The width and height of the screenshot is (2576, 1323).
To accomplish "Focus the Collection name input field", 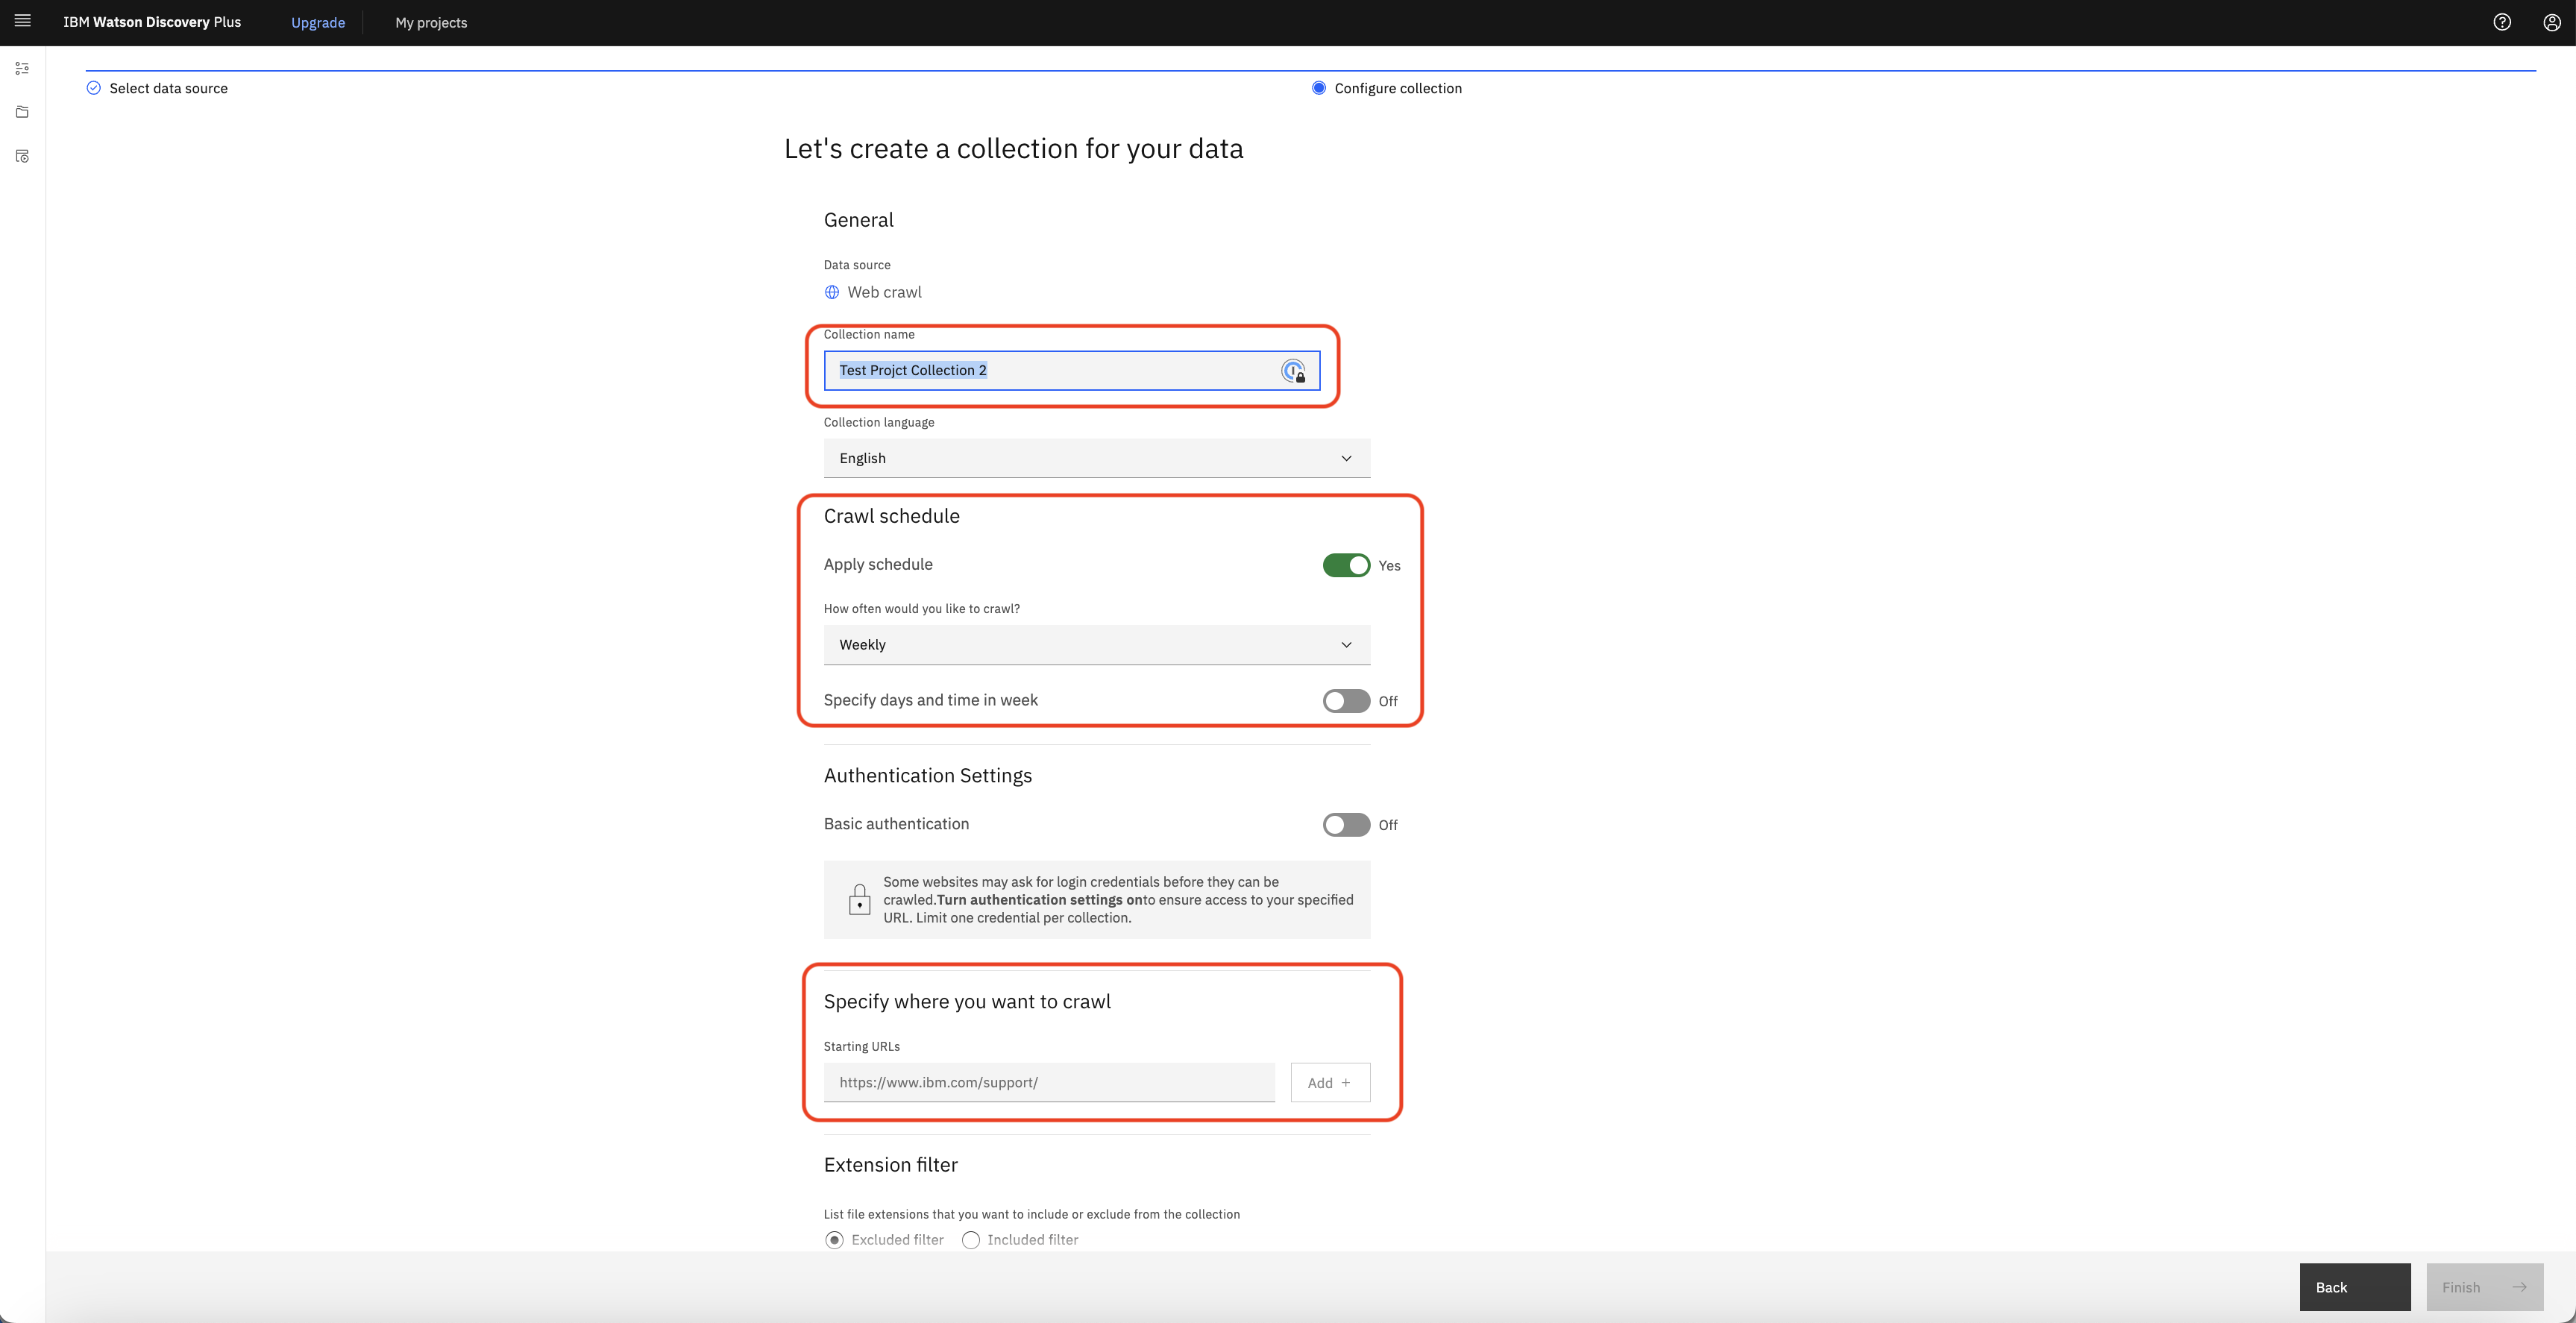I will click(1072, 371).
